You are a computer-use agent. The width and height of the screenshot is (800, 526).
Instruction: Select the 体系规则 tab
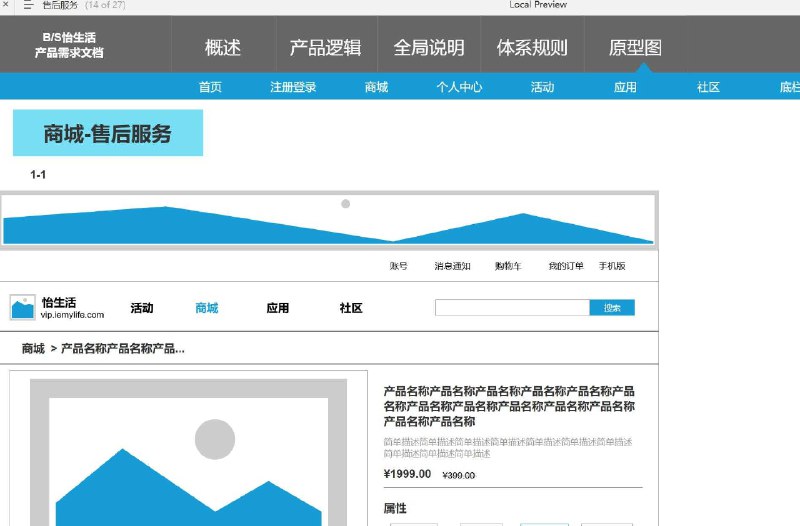click(532, 48)
